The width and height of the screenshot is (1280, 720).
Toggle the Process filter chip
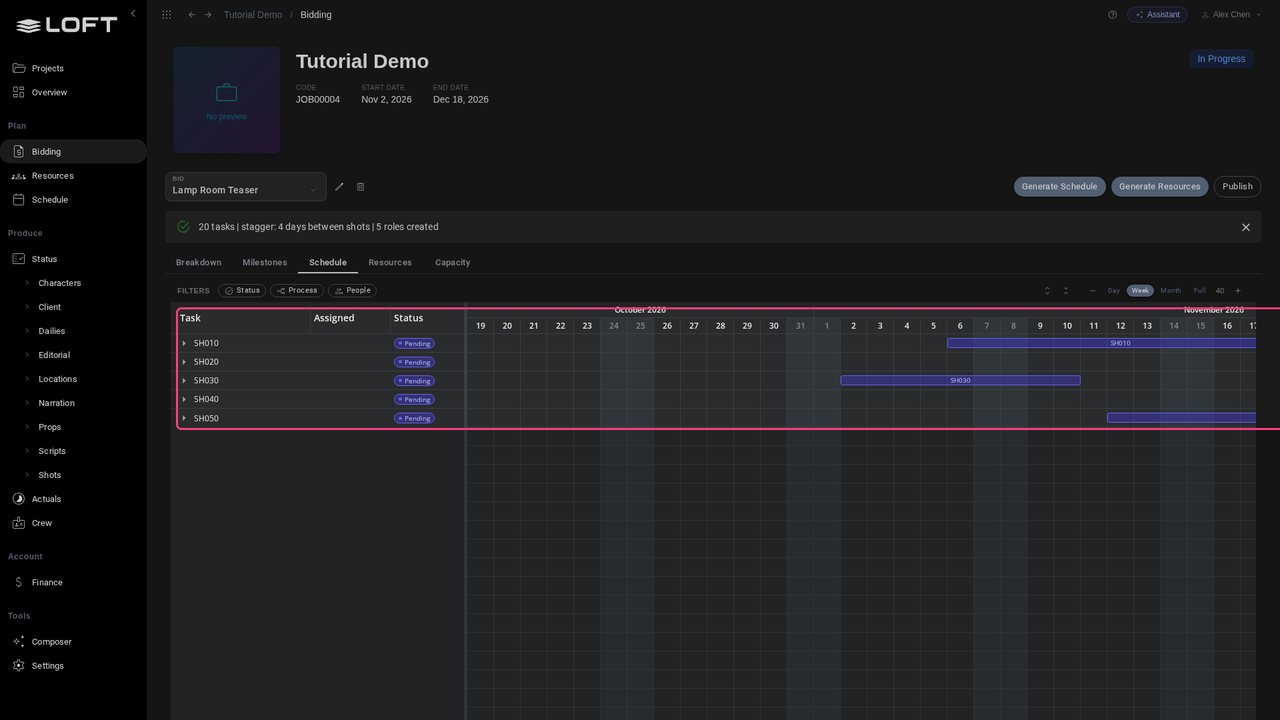[x=297, y=291]
